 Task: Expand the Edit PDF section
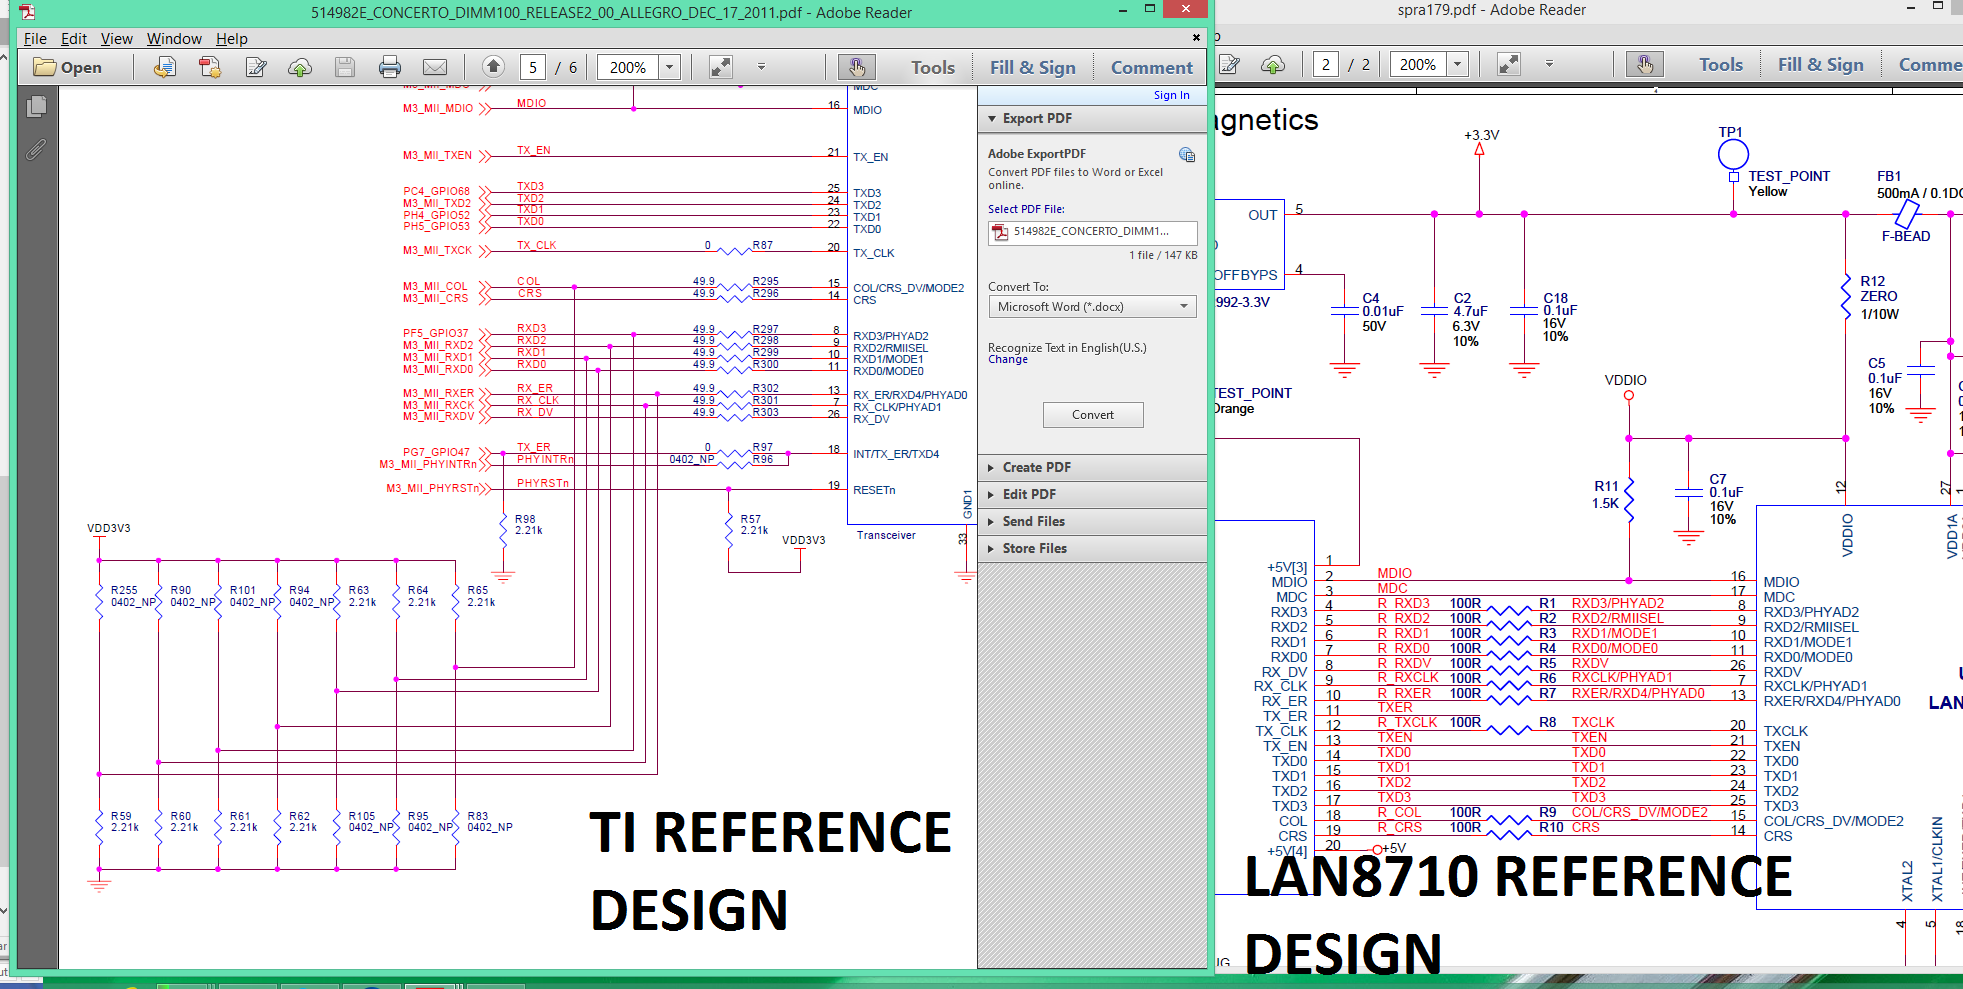click(1028, 494)
